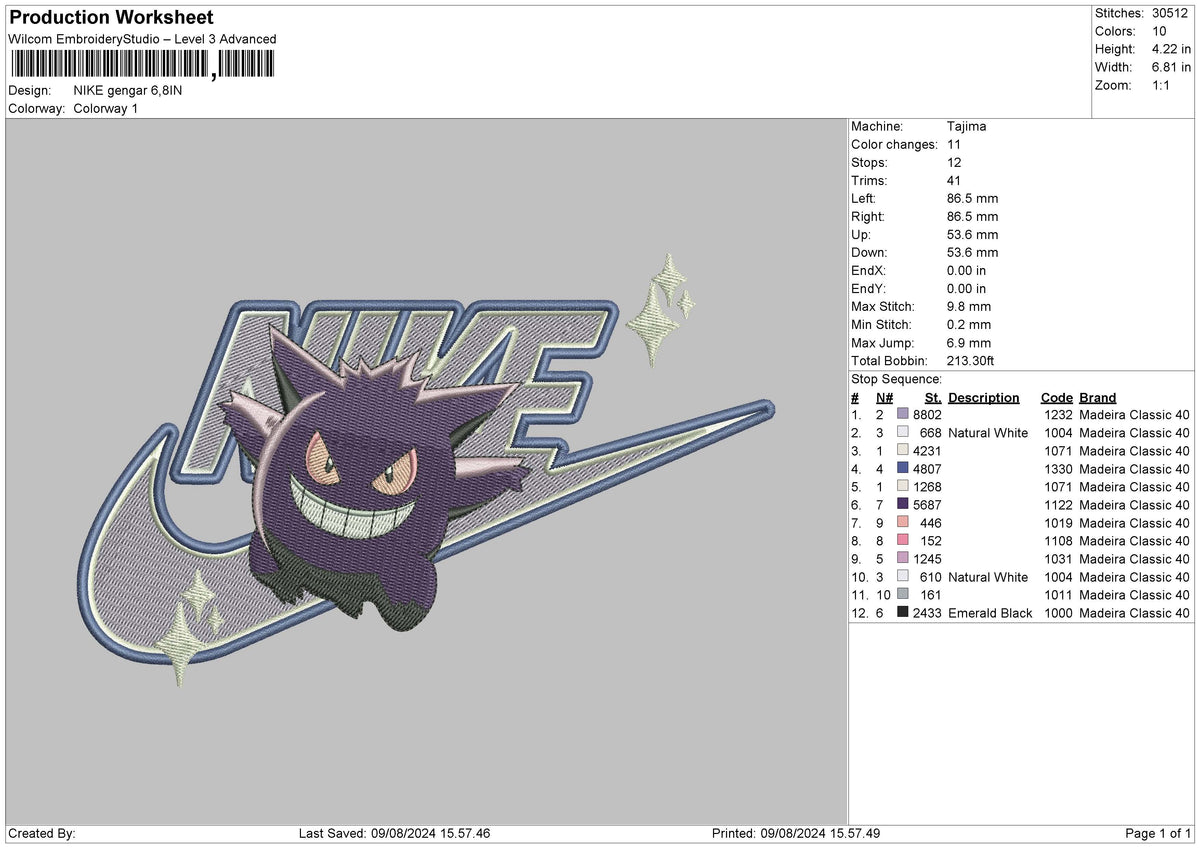
Task: Click the 'Created By:' footer field
Action: pyautogui.click(x=42, y=834)
